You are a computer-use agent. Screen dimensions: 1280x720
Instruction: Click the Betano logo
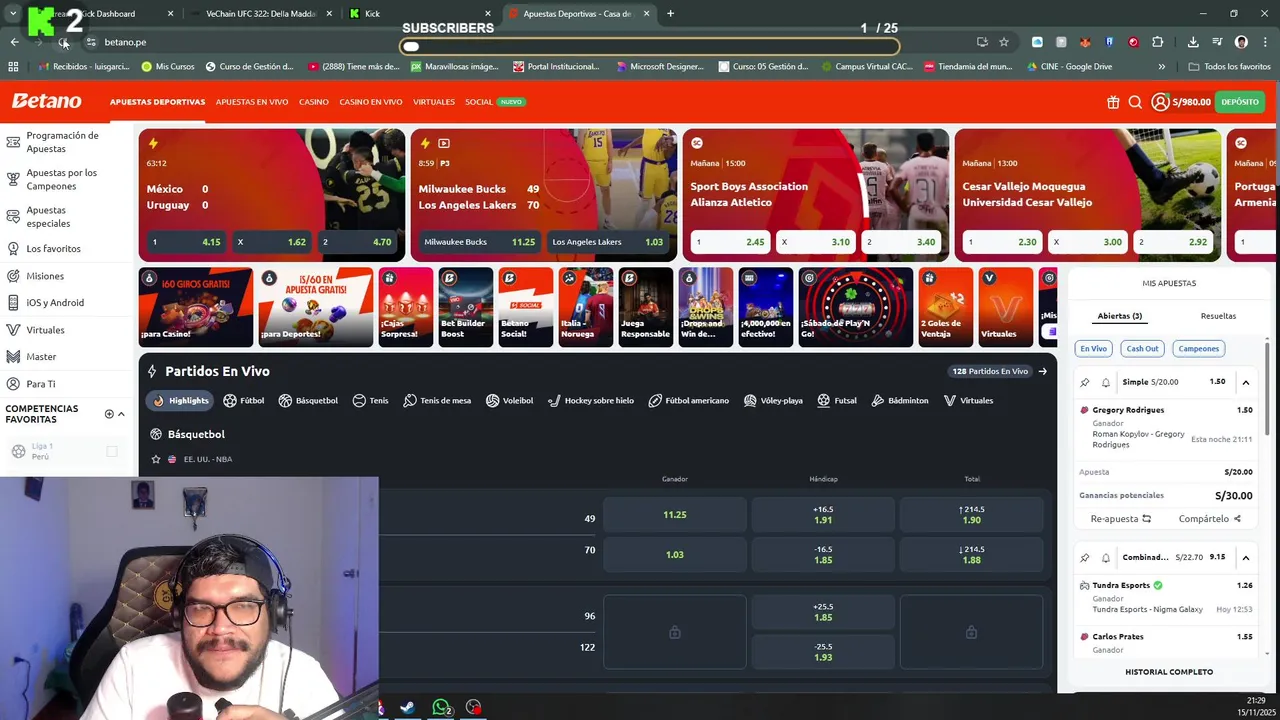pos(46,101)
